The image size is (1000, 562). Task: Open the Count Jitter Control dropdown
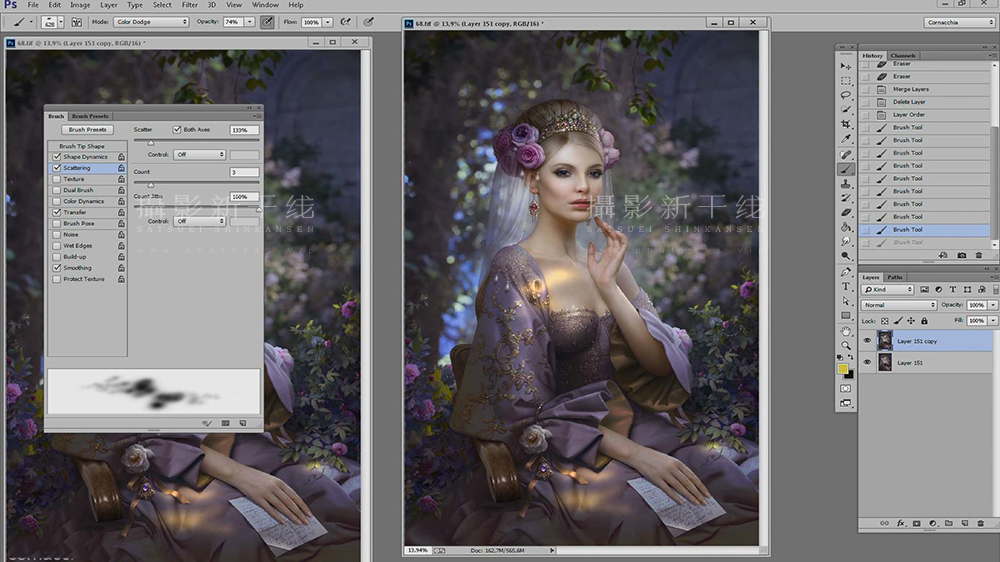[200, 221]
